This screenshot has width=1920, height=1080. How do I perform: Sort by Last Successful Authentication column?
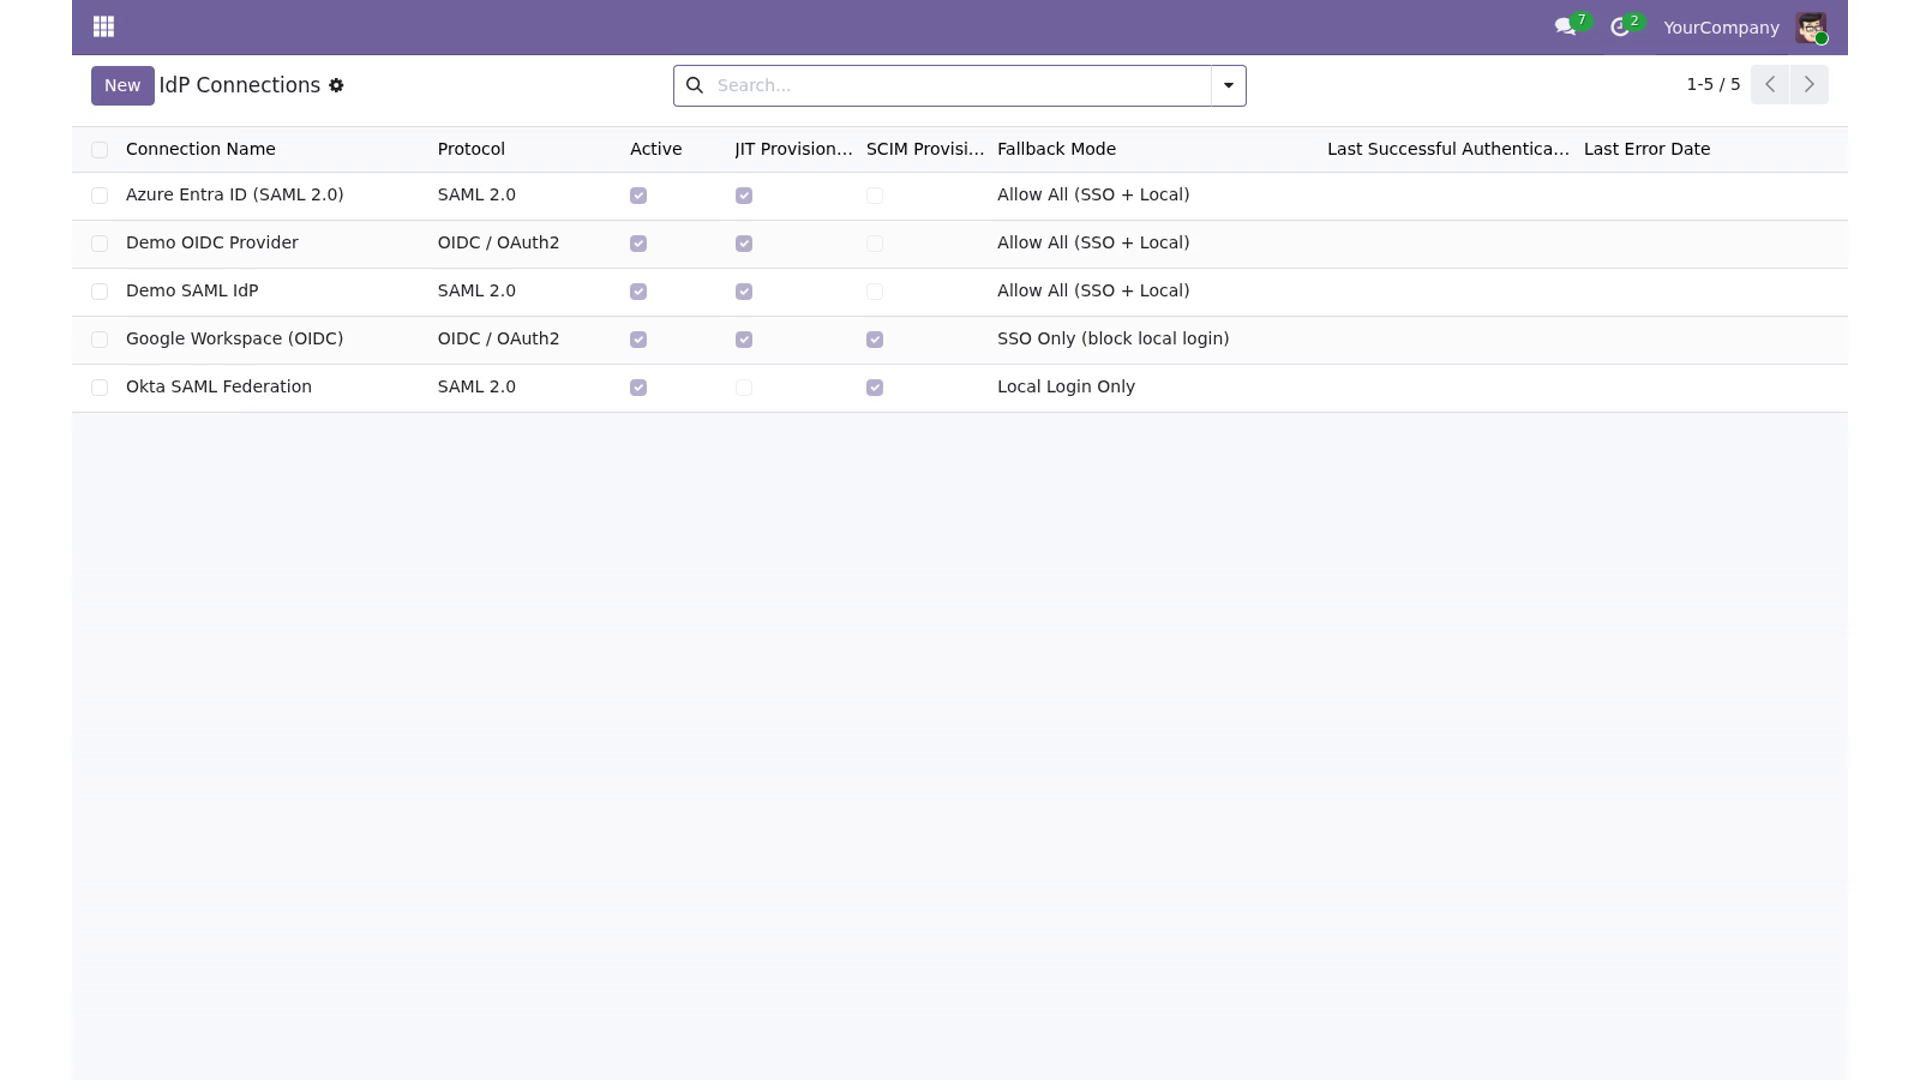(x=1448, y=149)
